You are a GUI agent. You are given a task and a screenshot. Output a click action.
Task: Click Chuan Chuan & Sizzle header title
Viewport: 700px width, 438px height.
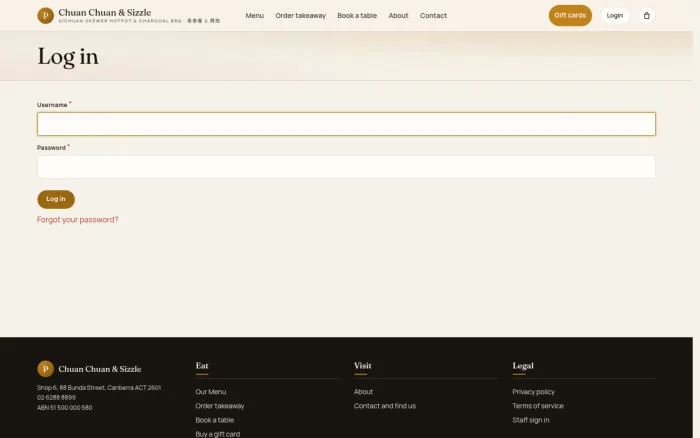click(105, 13)
